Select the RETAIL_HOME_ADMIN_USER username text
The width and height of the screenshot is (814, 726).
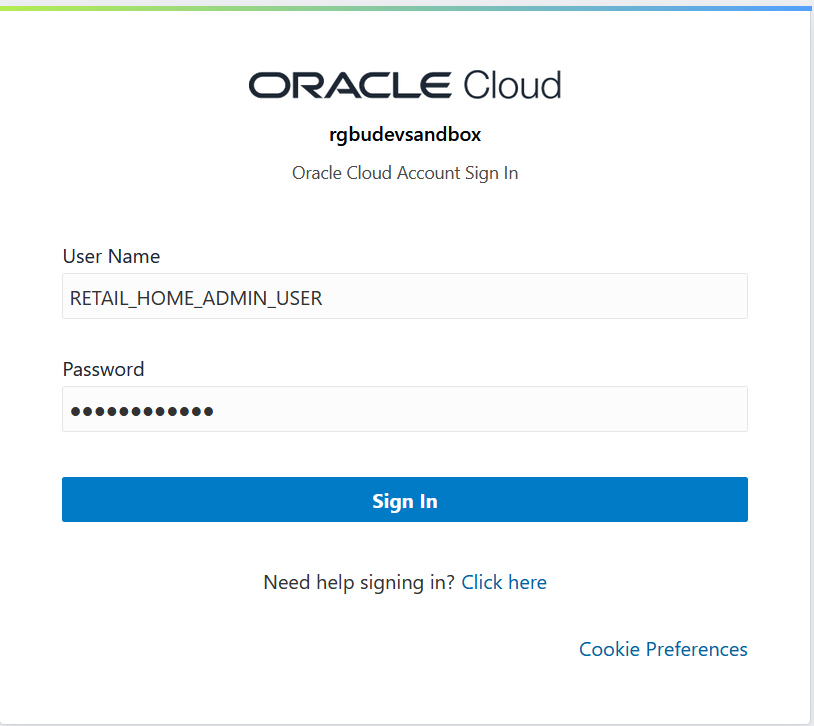[x=196, y=297]
